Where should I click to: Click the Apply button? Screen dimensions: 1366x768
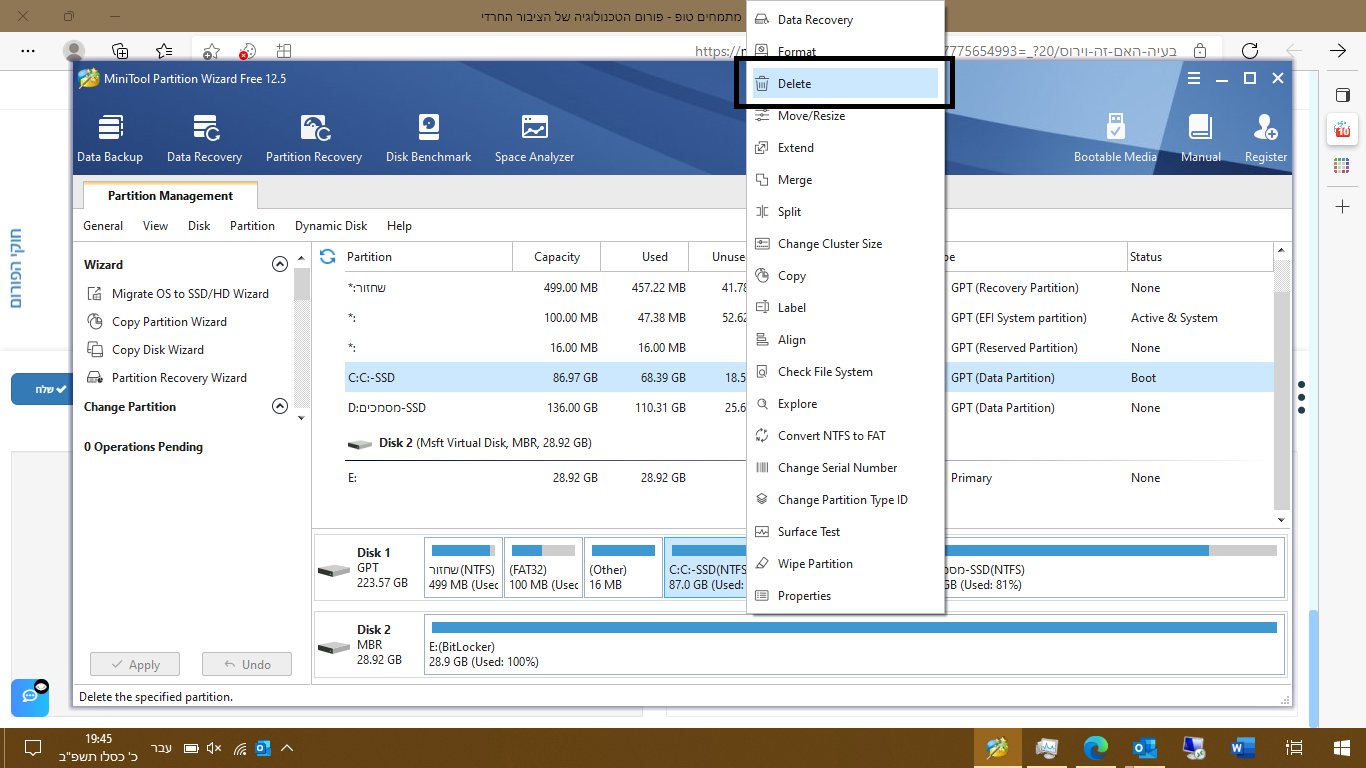(x=135, y=665)
